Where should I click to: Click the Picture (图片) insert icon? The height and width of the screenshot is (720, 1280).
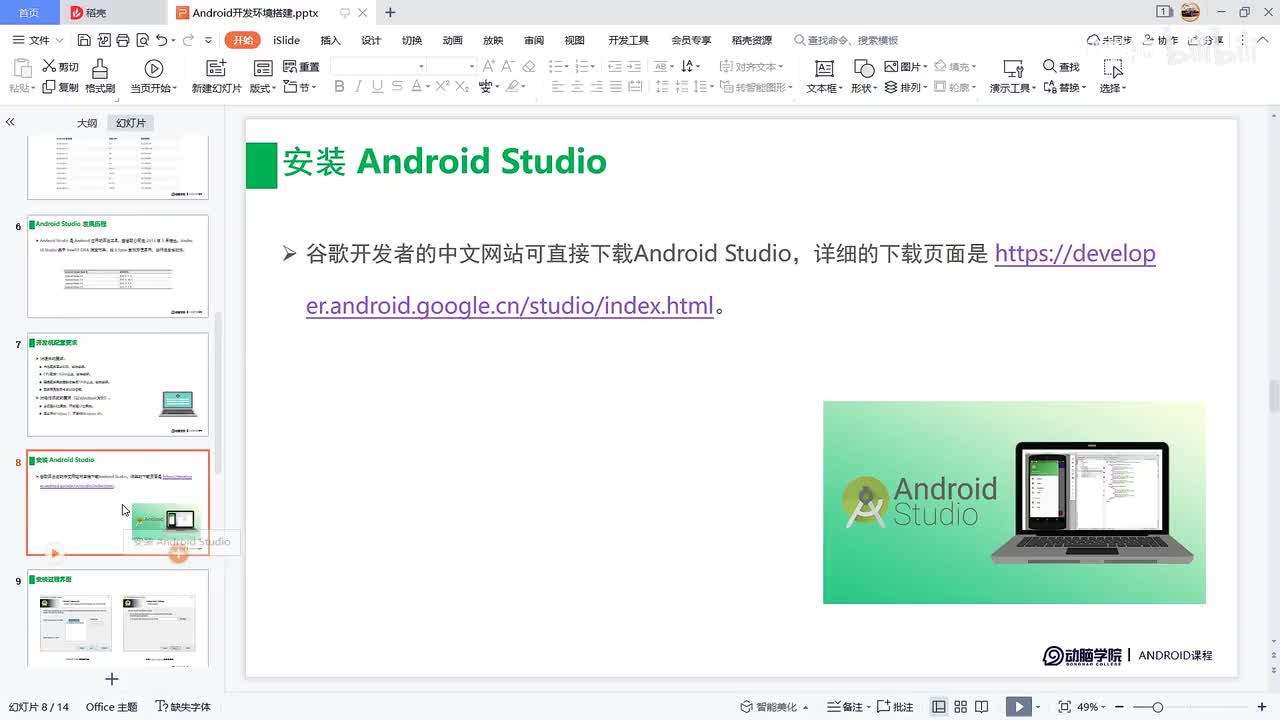(906, 67)
